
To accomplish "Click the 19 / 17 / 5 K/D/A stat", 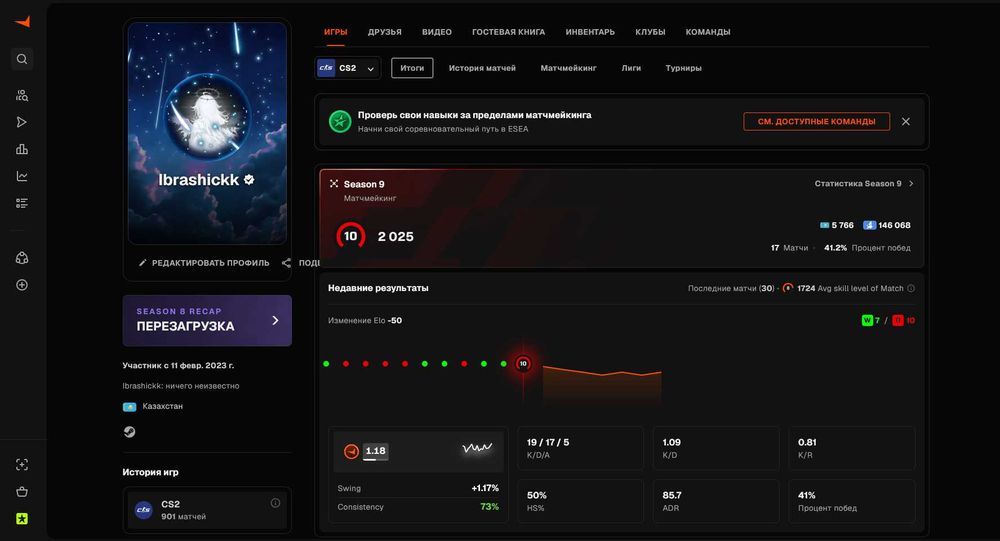I will click(x=580, y=448).
